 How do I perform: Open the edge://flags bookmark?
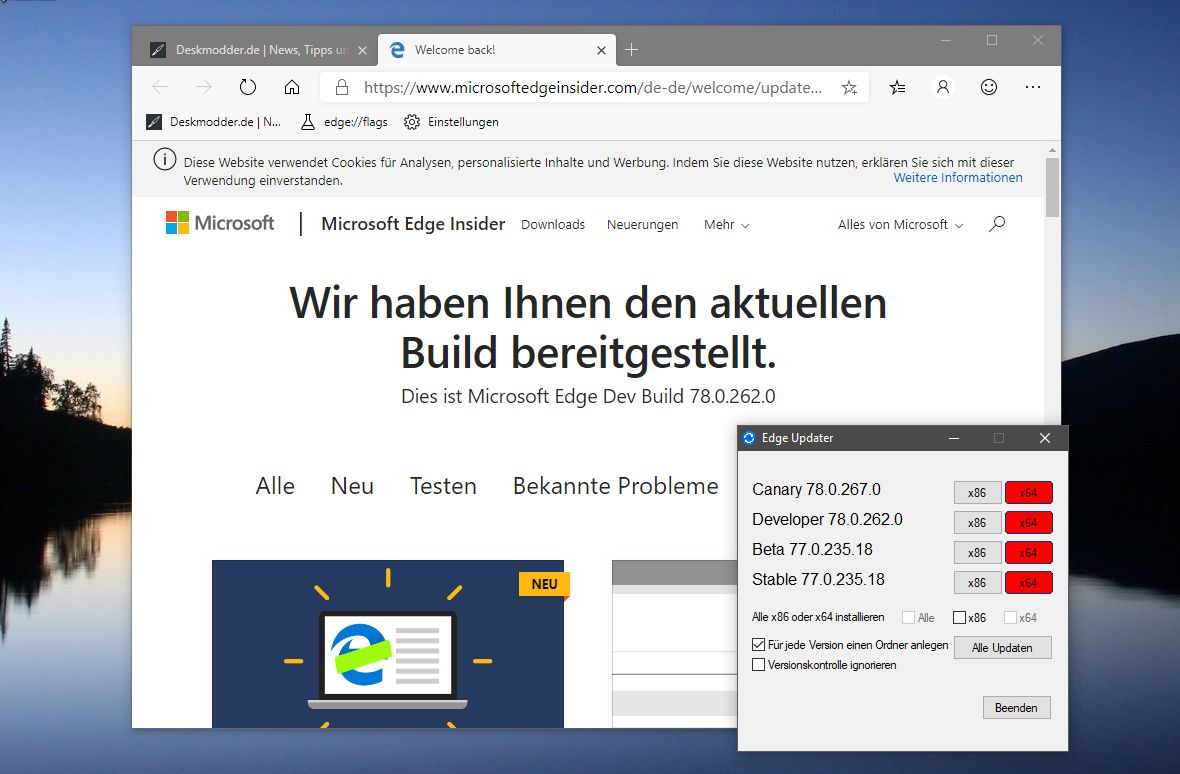[344, 122]
